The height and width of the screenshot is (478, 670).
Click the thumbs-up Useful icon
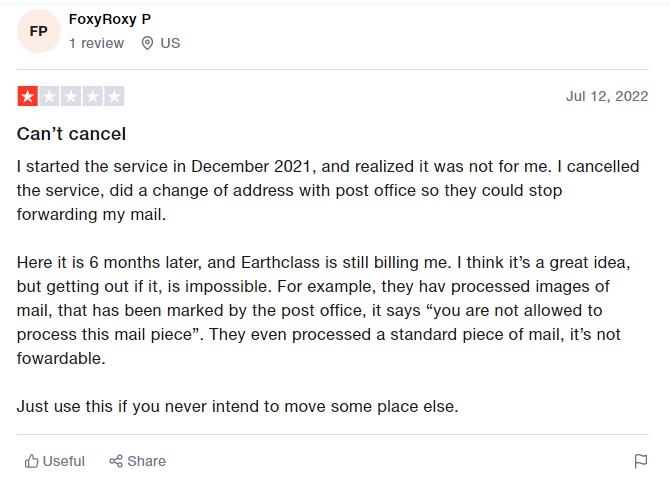pos(32,461)
